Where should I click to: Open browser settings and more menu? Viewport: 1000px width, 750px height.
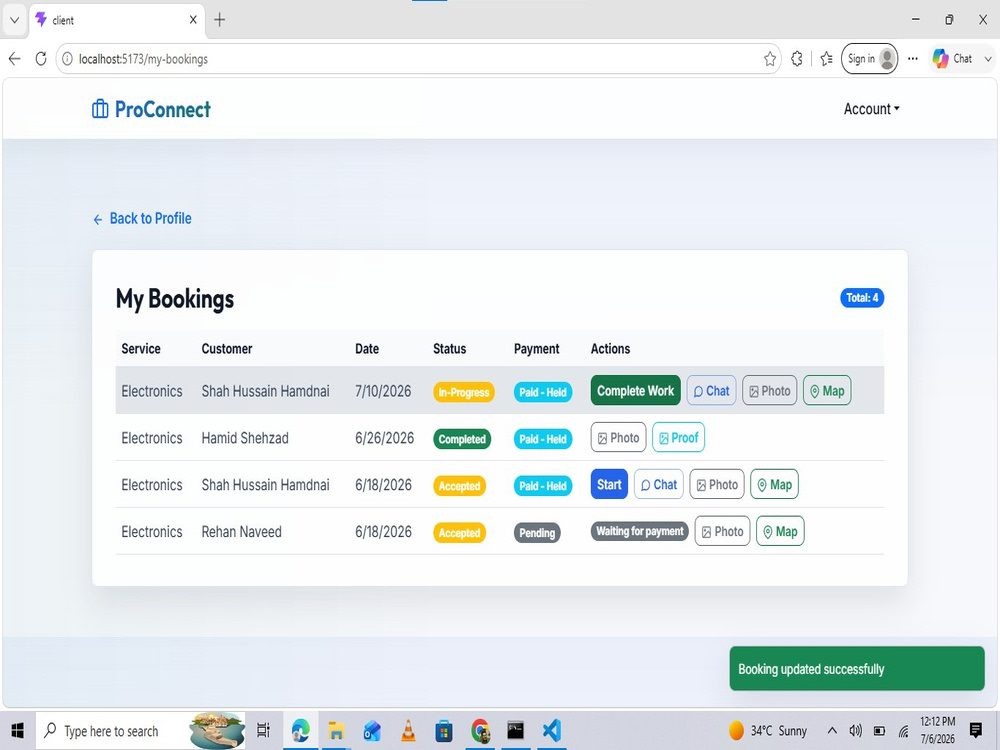(x=913, y=59)
